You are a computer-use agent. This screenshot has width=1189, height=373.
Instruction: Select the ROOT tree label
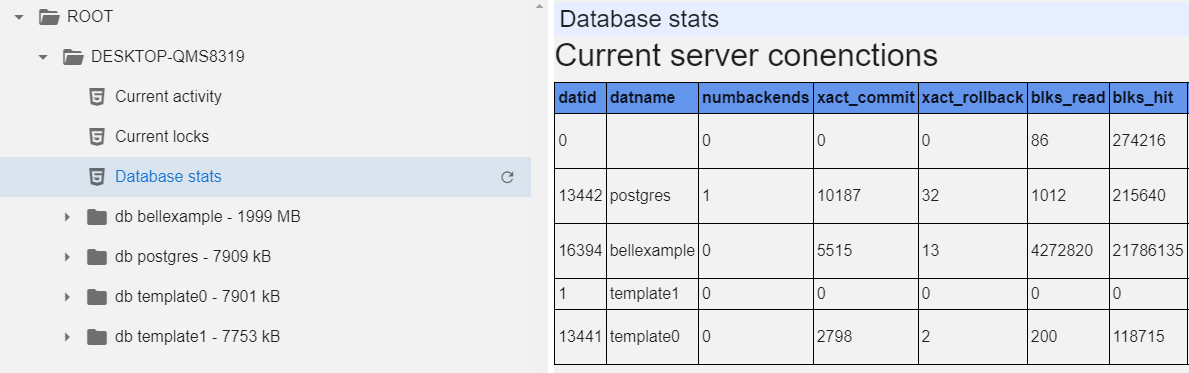click(x=90, y=16)
